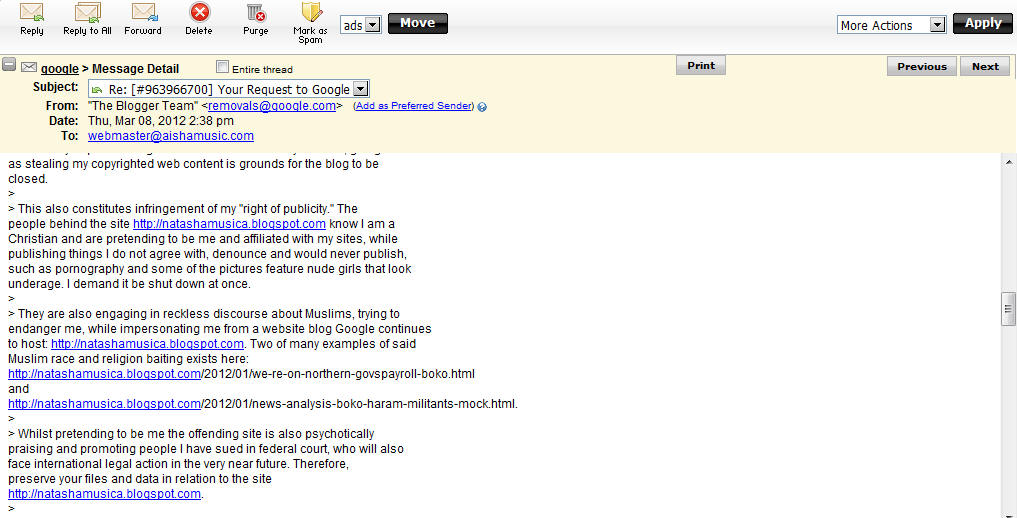Click the Print button
The width and height of the screenshot is (1017, 518).
700,65
